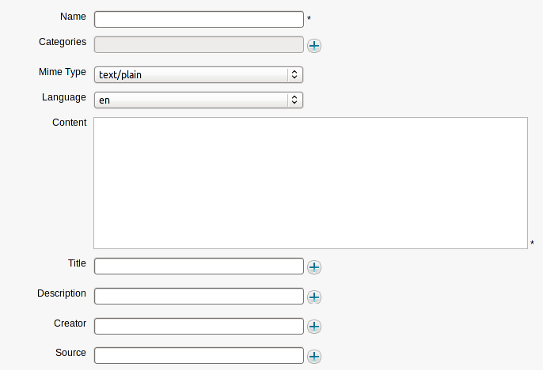This screenshot has height=370, width=543.
Task: Focus the Source text field
Action: point(199,355)
